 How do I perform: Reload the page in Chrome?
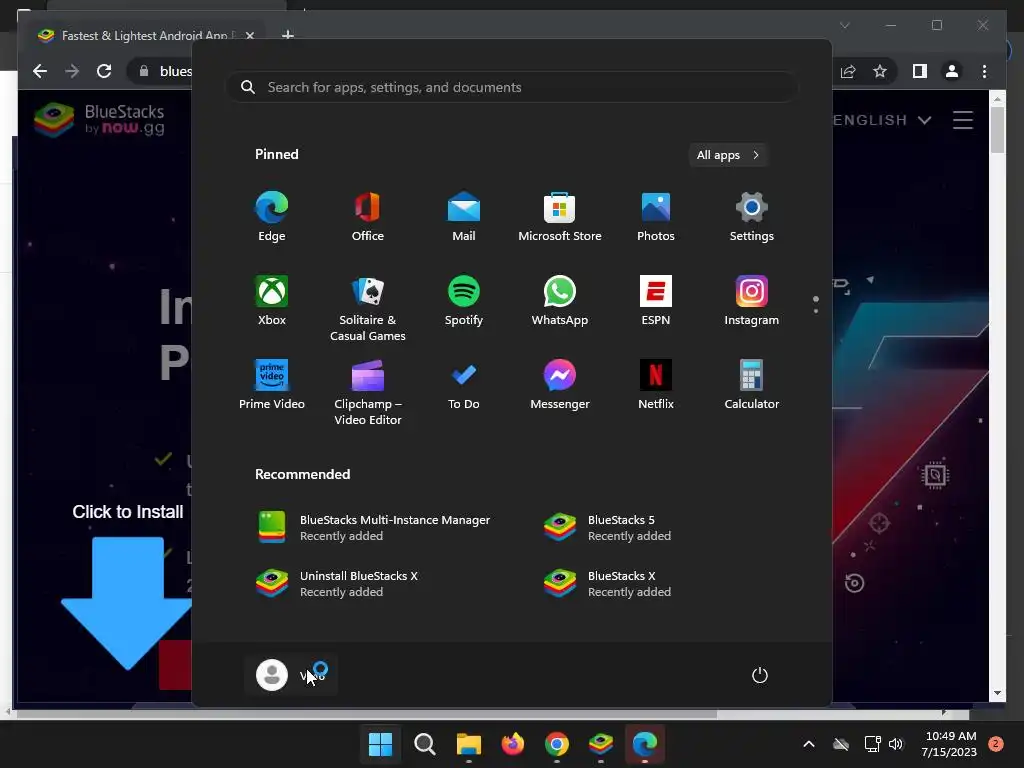[104, 71]
